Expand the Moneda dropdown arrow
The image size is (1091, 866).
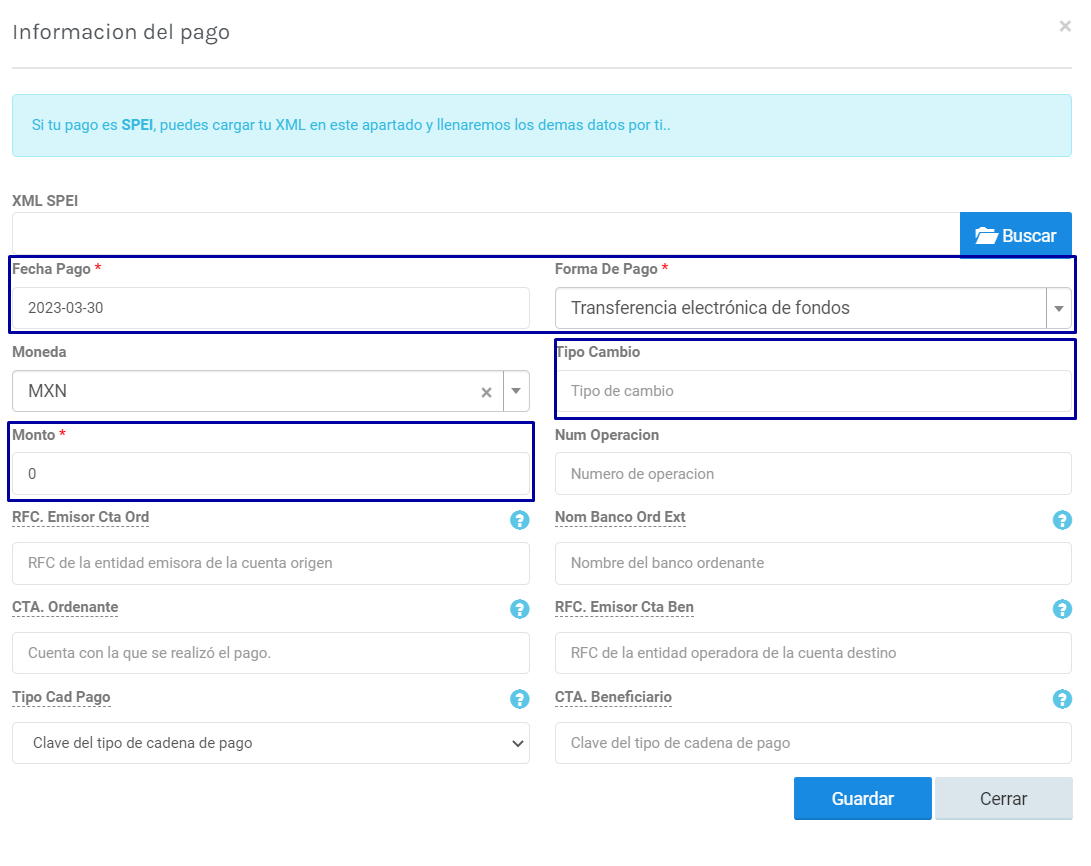pyautogui.click(x=516, y=392)
